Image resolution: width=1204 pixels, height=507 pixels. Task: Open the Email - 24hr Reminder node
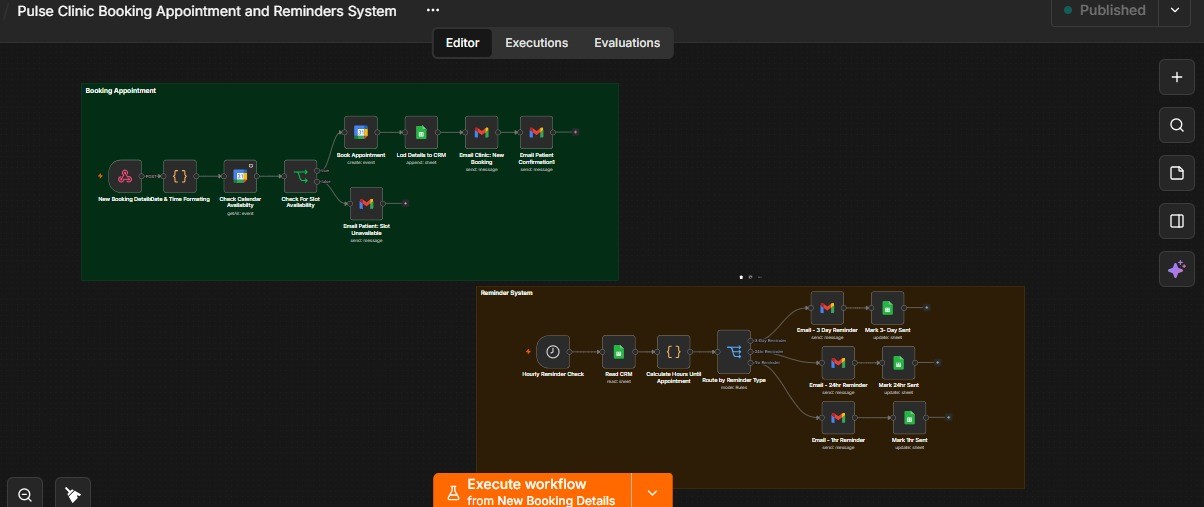838,362
